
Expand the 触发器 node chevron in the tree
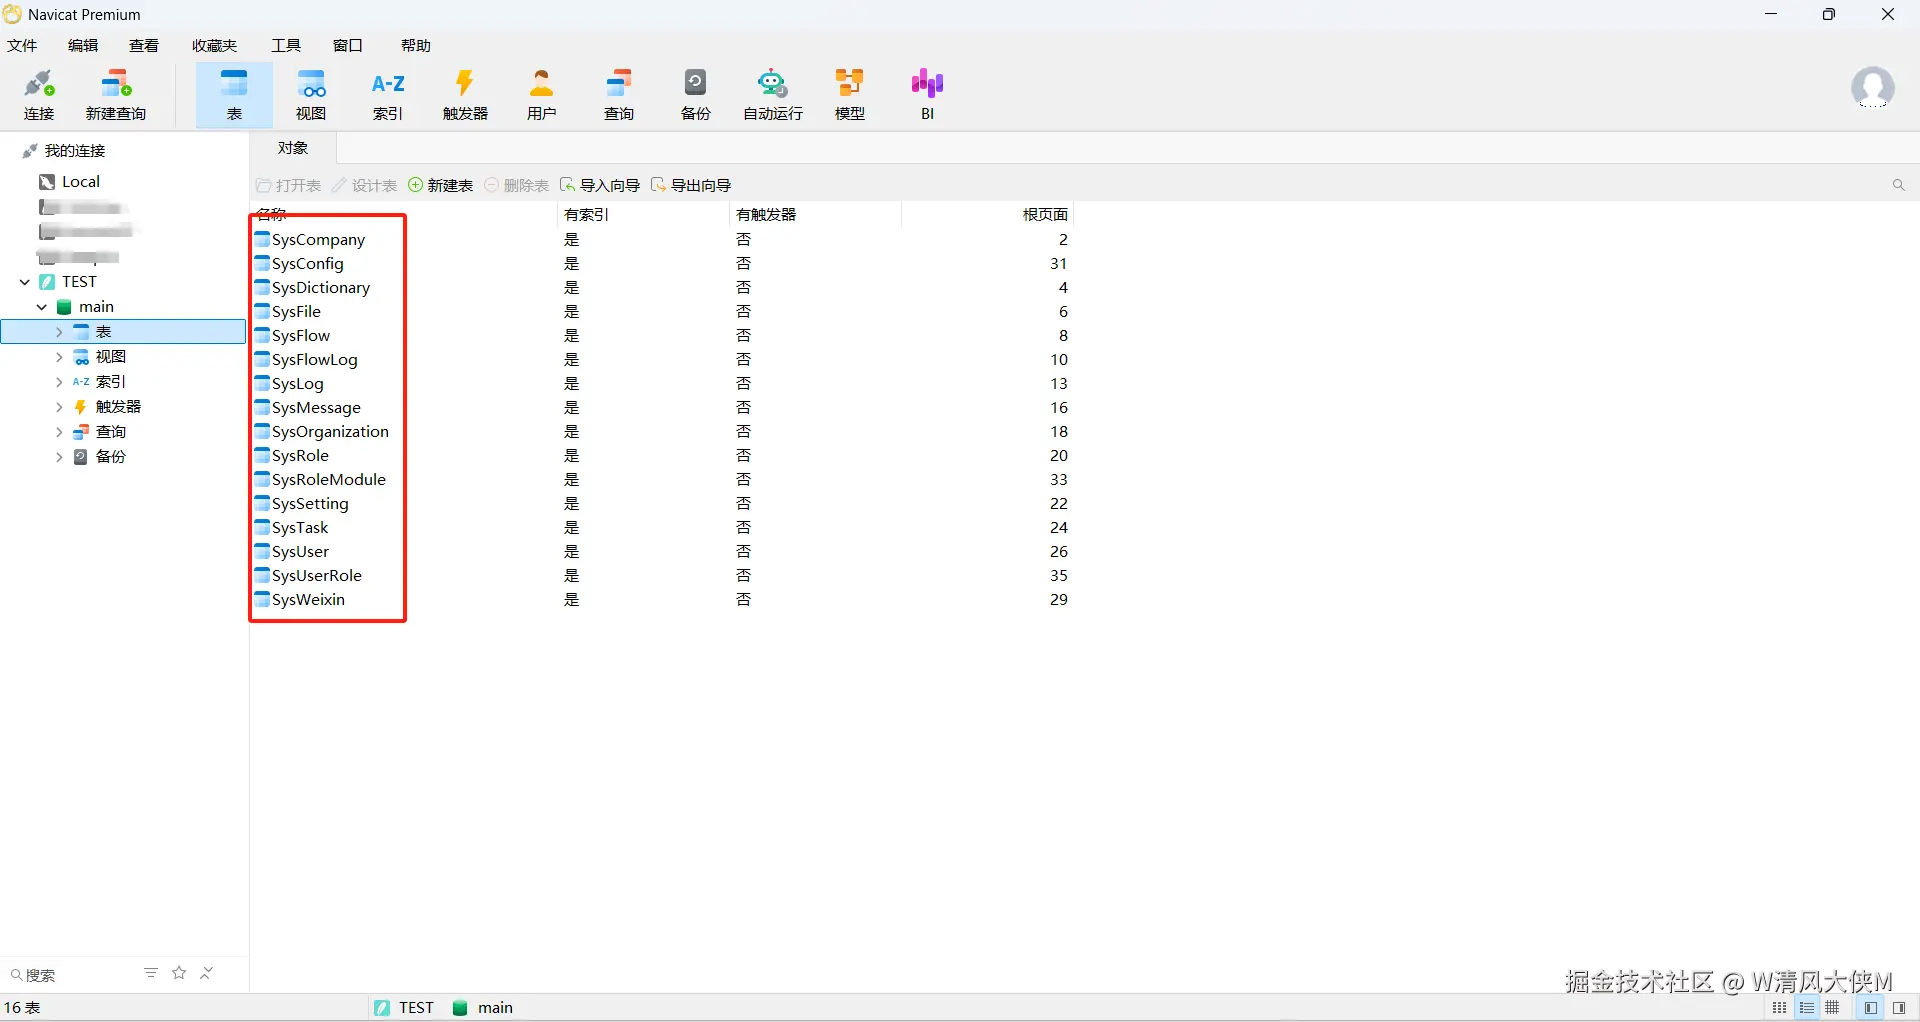point(59,407)
